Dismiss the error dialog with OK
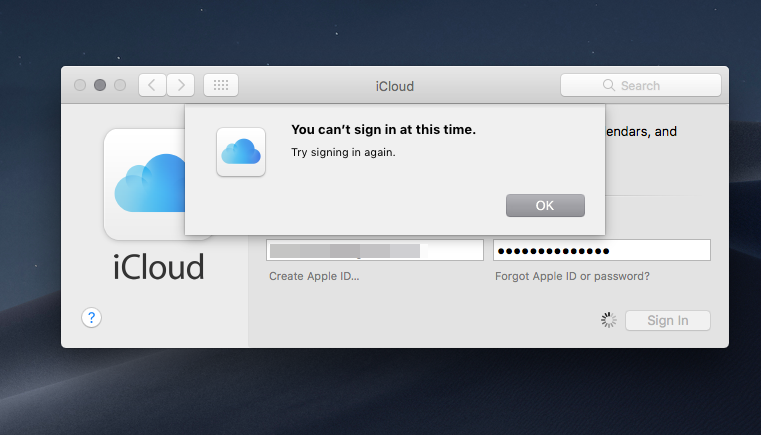The width and height of the screenshot is (761, 435). (545, 205)
